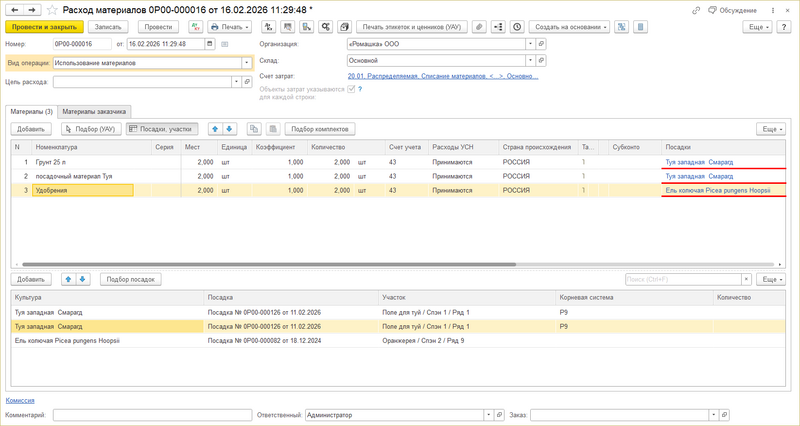Image resolution: width=800 pixels, height=426 pixels.
Task: Toggle the Посадки, участки panel button
Action: [163, 129]
